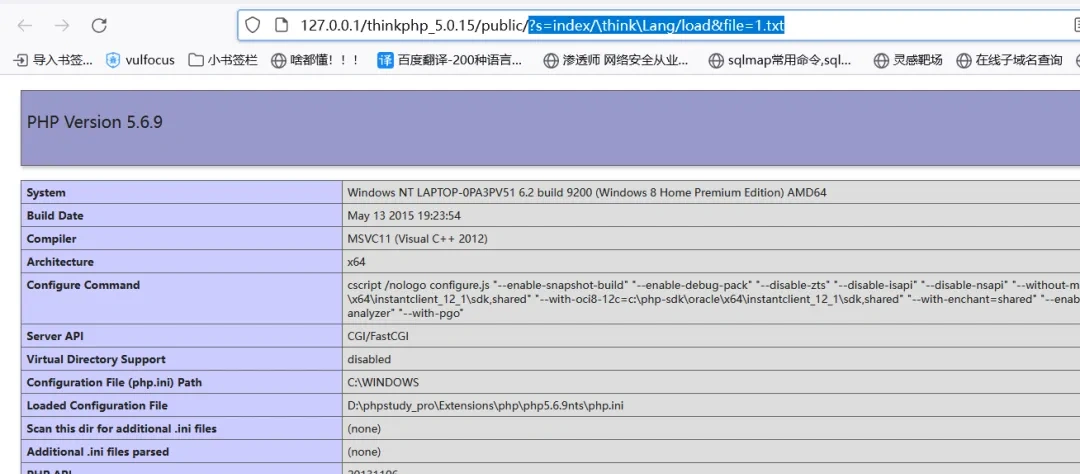Click the browser forward arrow

click(62, 26)
